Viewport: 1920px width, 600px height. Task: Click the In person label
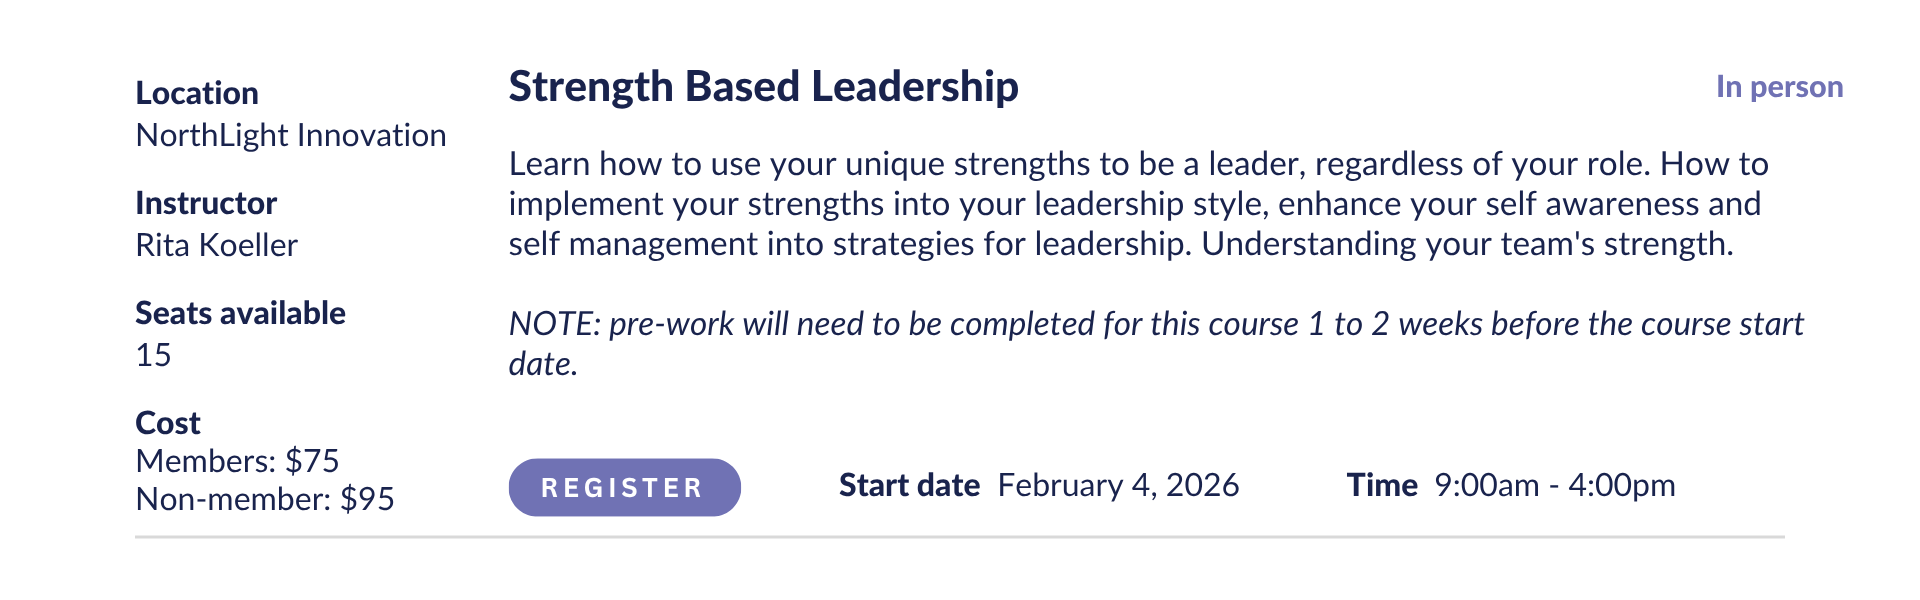click(x=1779, y=87)
